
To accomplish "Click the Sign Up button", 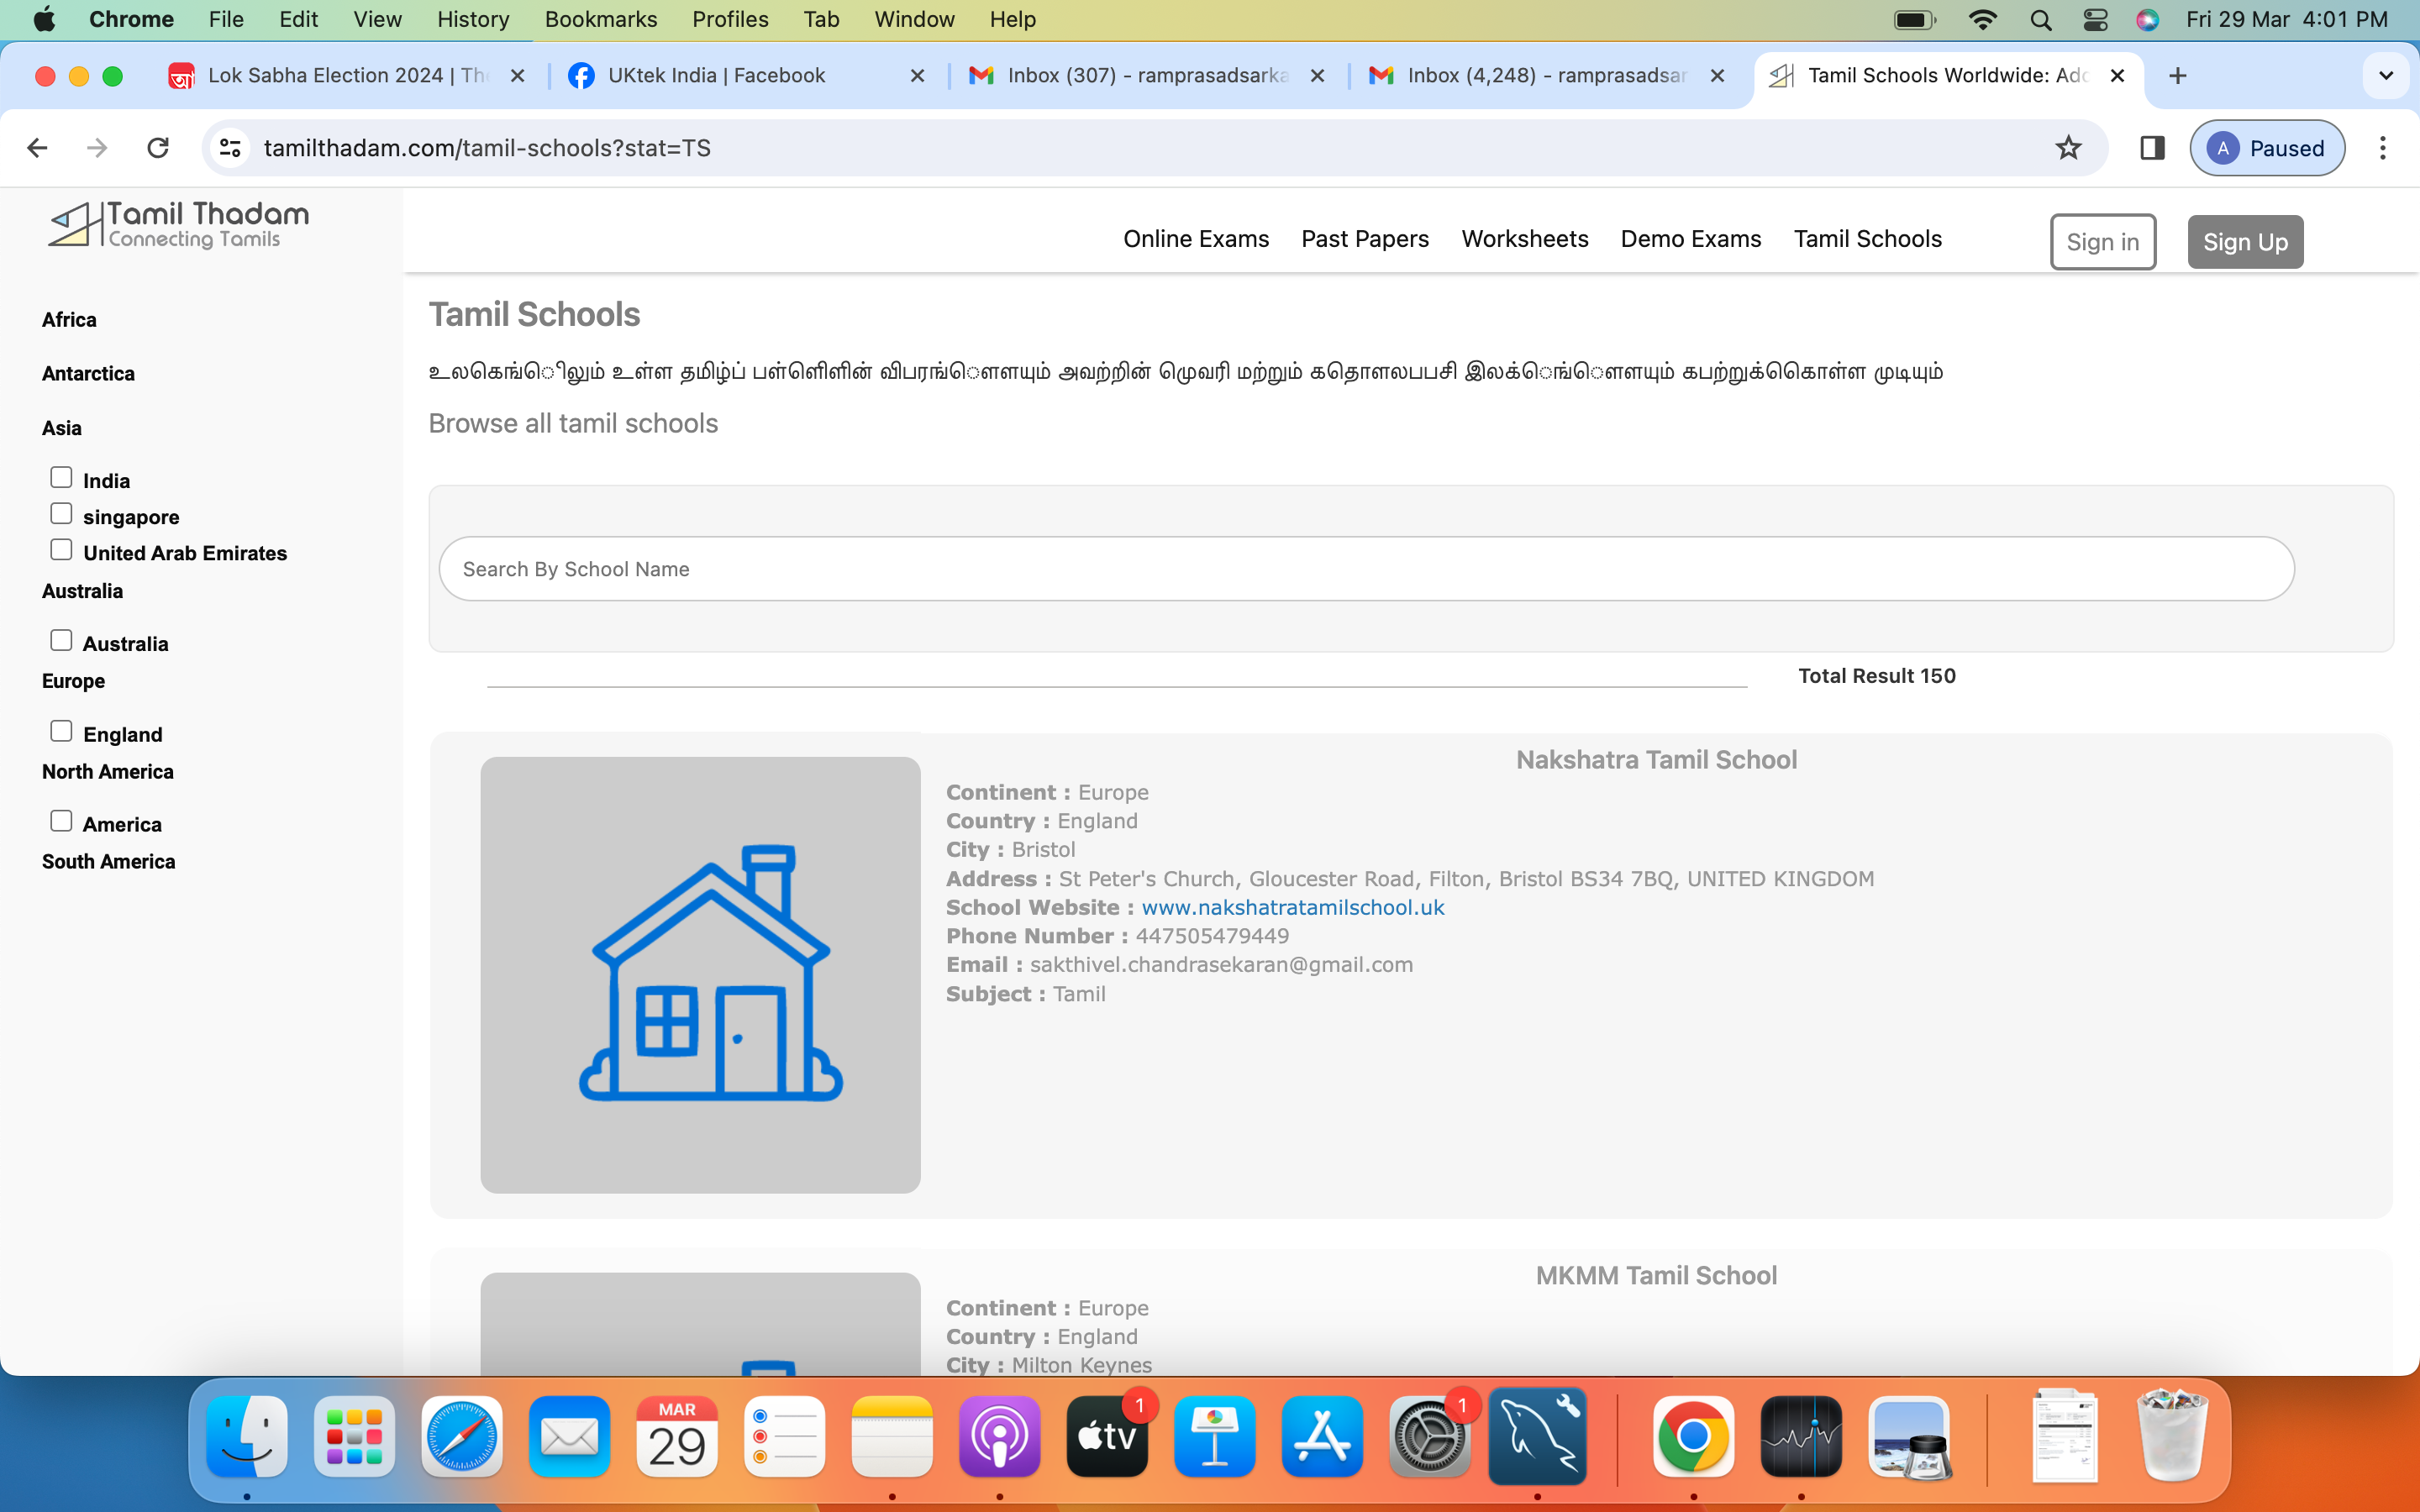I will [x=2244, y=242].
